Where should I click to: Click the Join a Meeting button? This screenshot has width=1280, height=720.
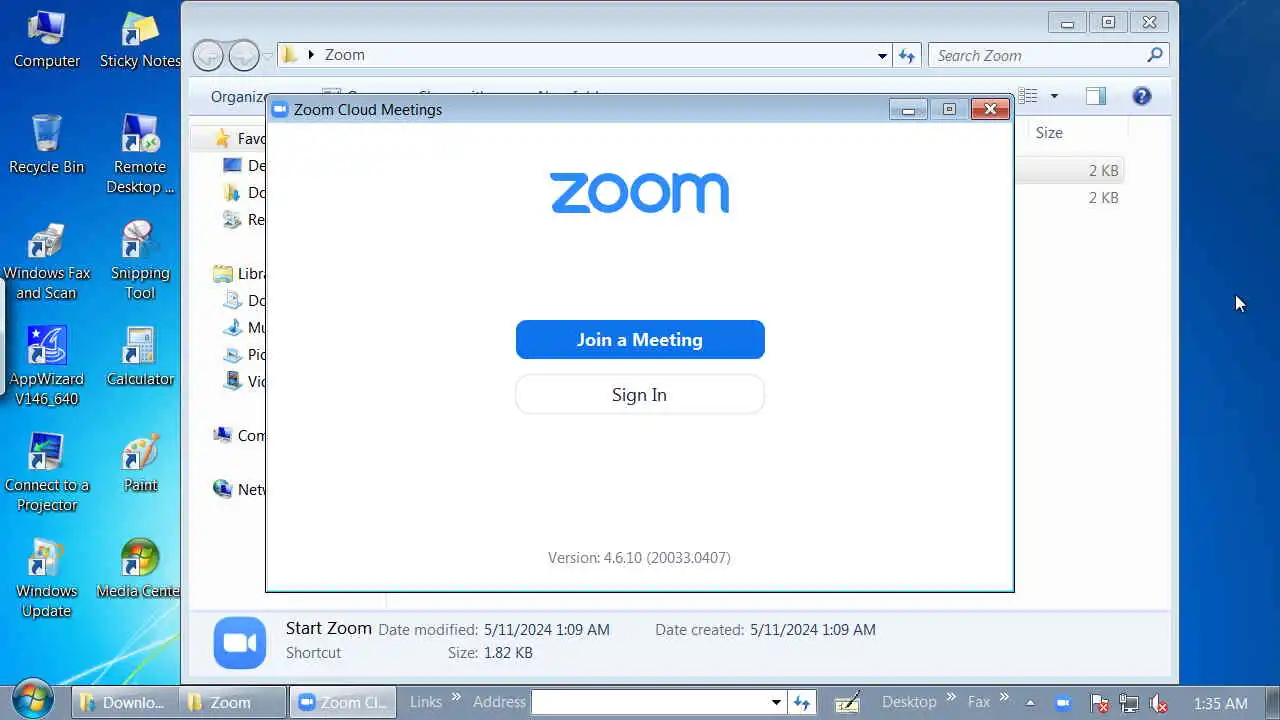pyautogui.click(x=640, y=339)
